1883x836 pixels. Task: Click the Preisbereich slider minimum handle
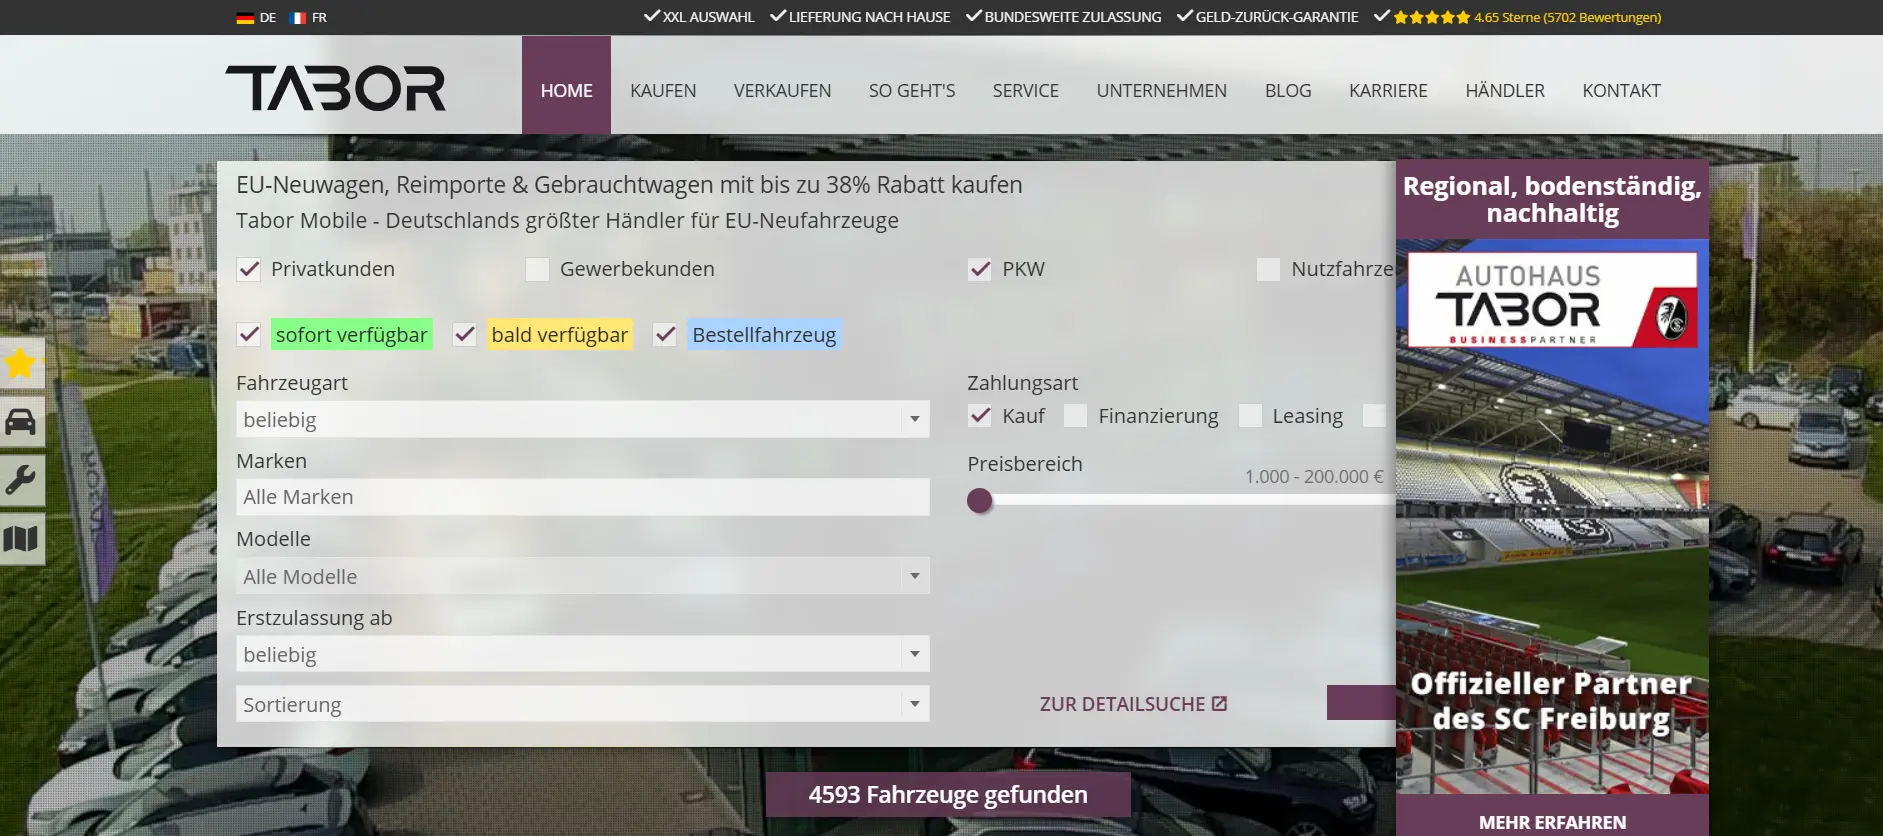[980, 500]
